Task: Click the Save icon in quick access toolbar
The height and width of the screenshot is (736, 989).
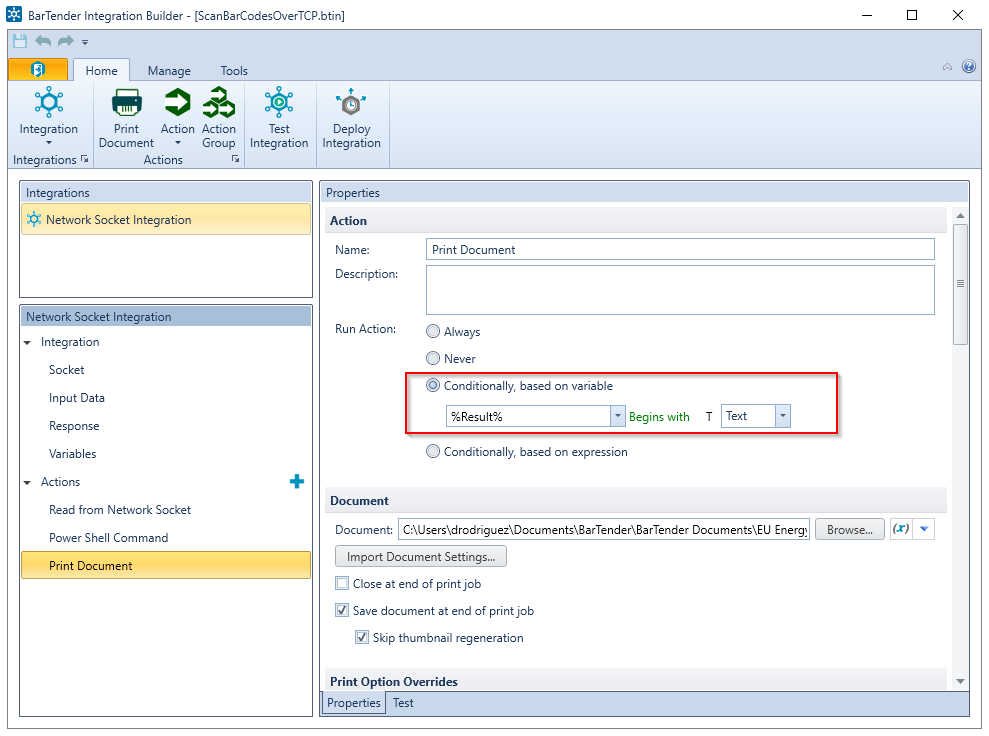Action: click(20, 41)
